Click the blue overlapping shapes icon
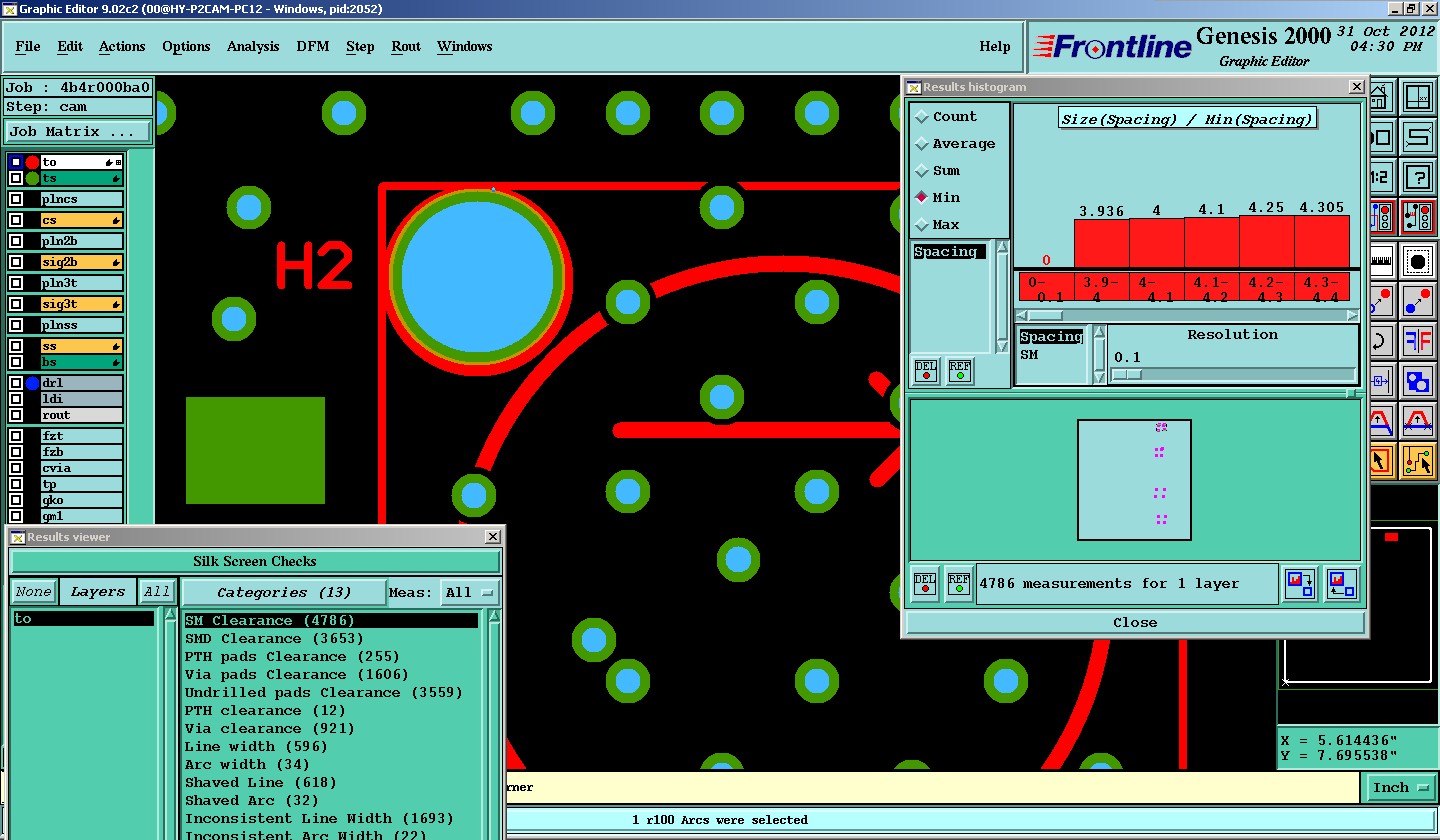Screen dimensions: 1440x840 [1418, 381]
